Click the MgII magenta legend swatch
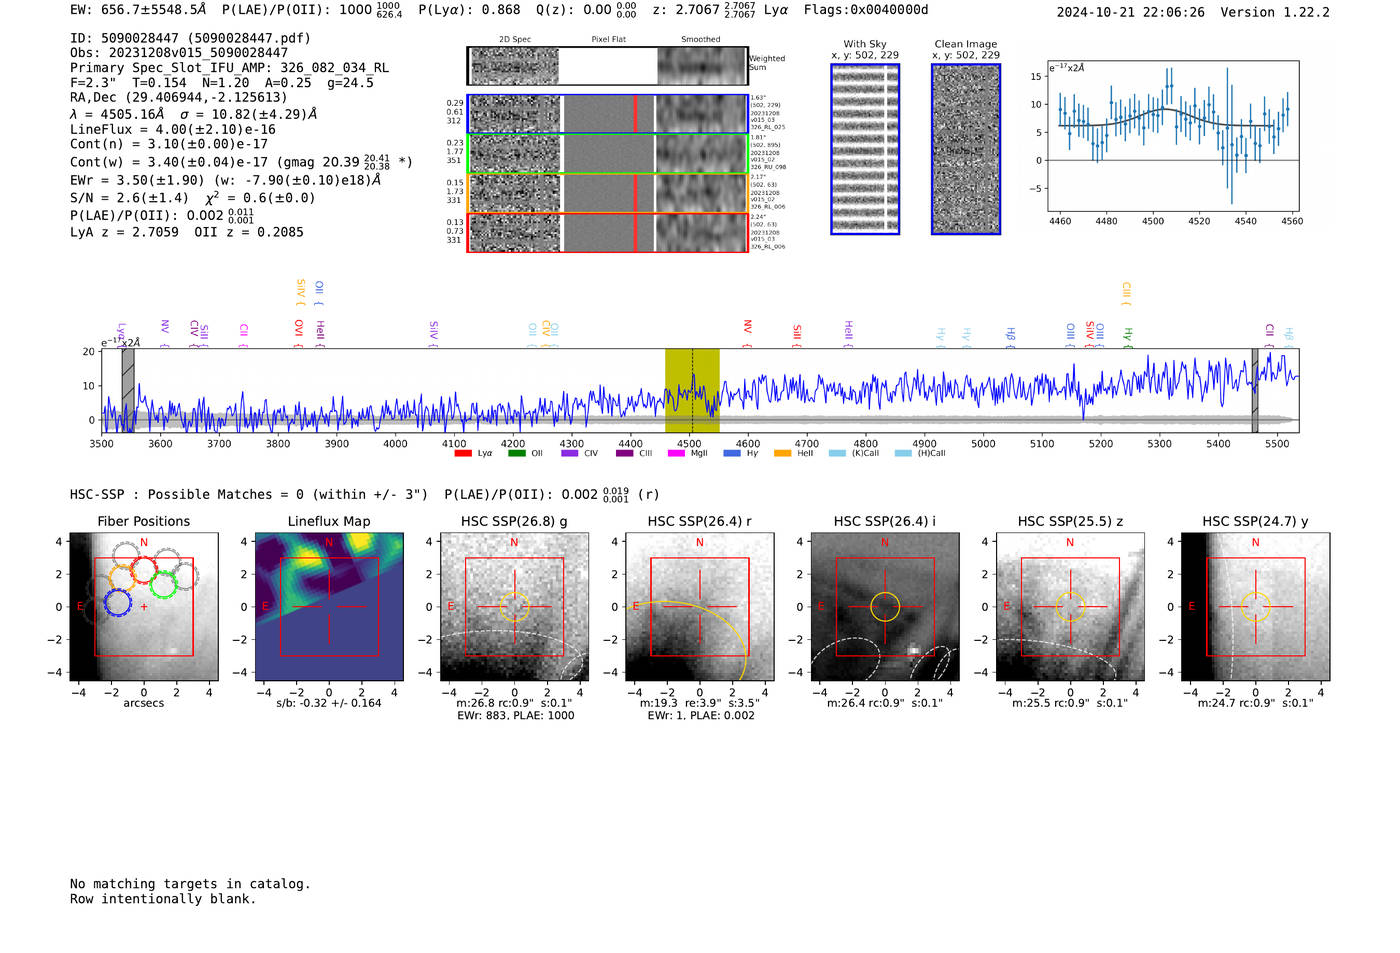 pos(676,453)
